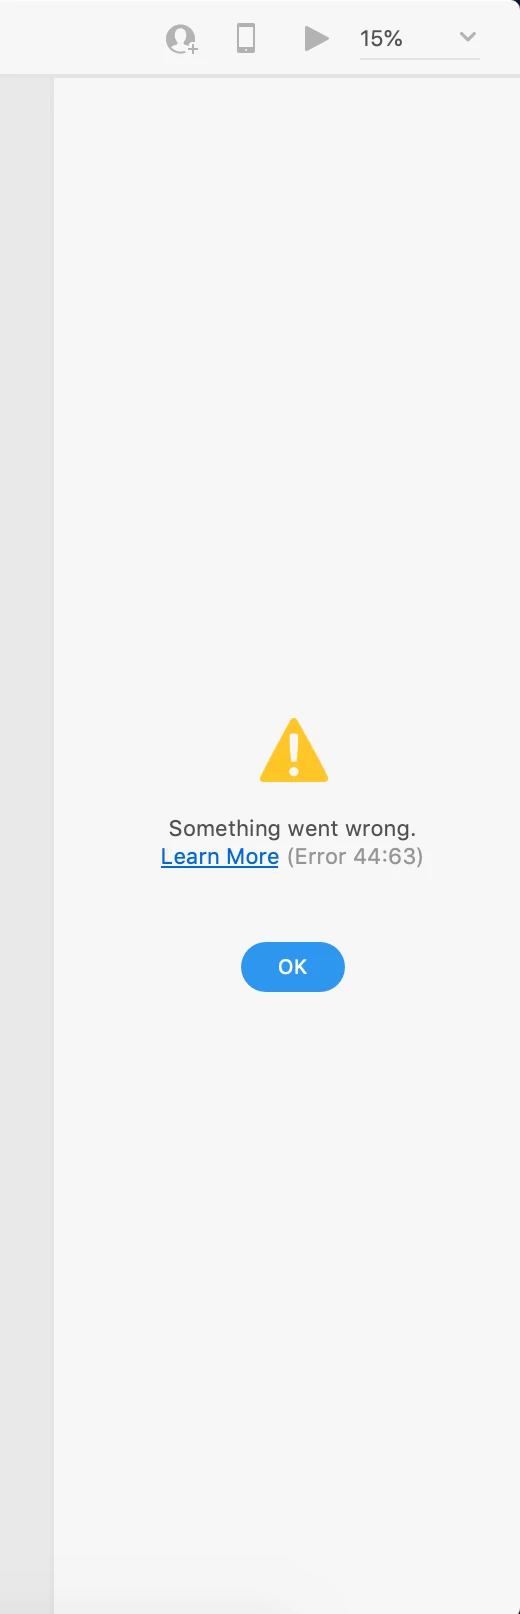Follow the underlined Learn More hyperlink
The image size is (520, 1614).
(220, 857)
